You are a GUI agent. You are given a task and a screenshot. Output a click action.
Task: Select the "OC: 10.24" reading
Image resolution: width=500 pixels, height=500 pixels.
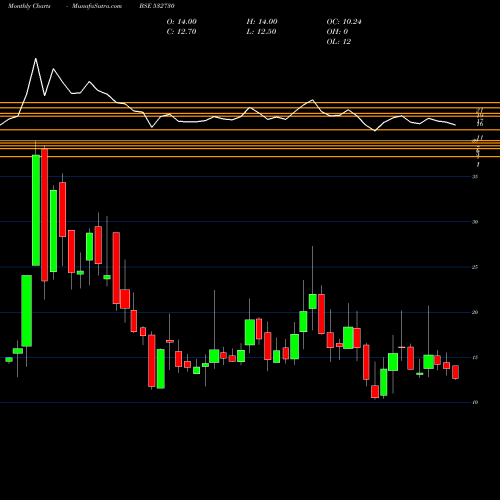344,22
